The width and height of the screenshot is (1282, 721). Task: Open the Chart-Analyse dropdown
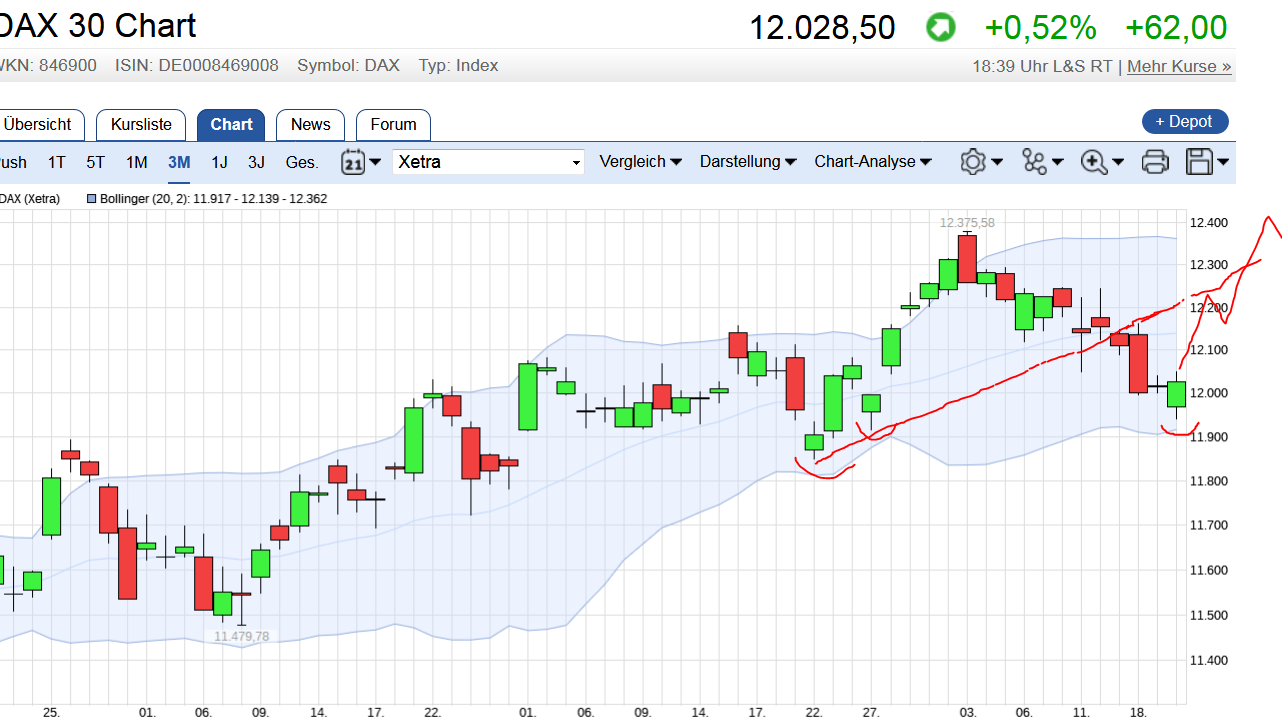pos(873,162)
